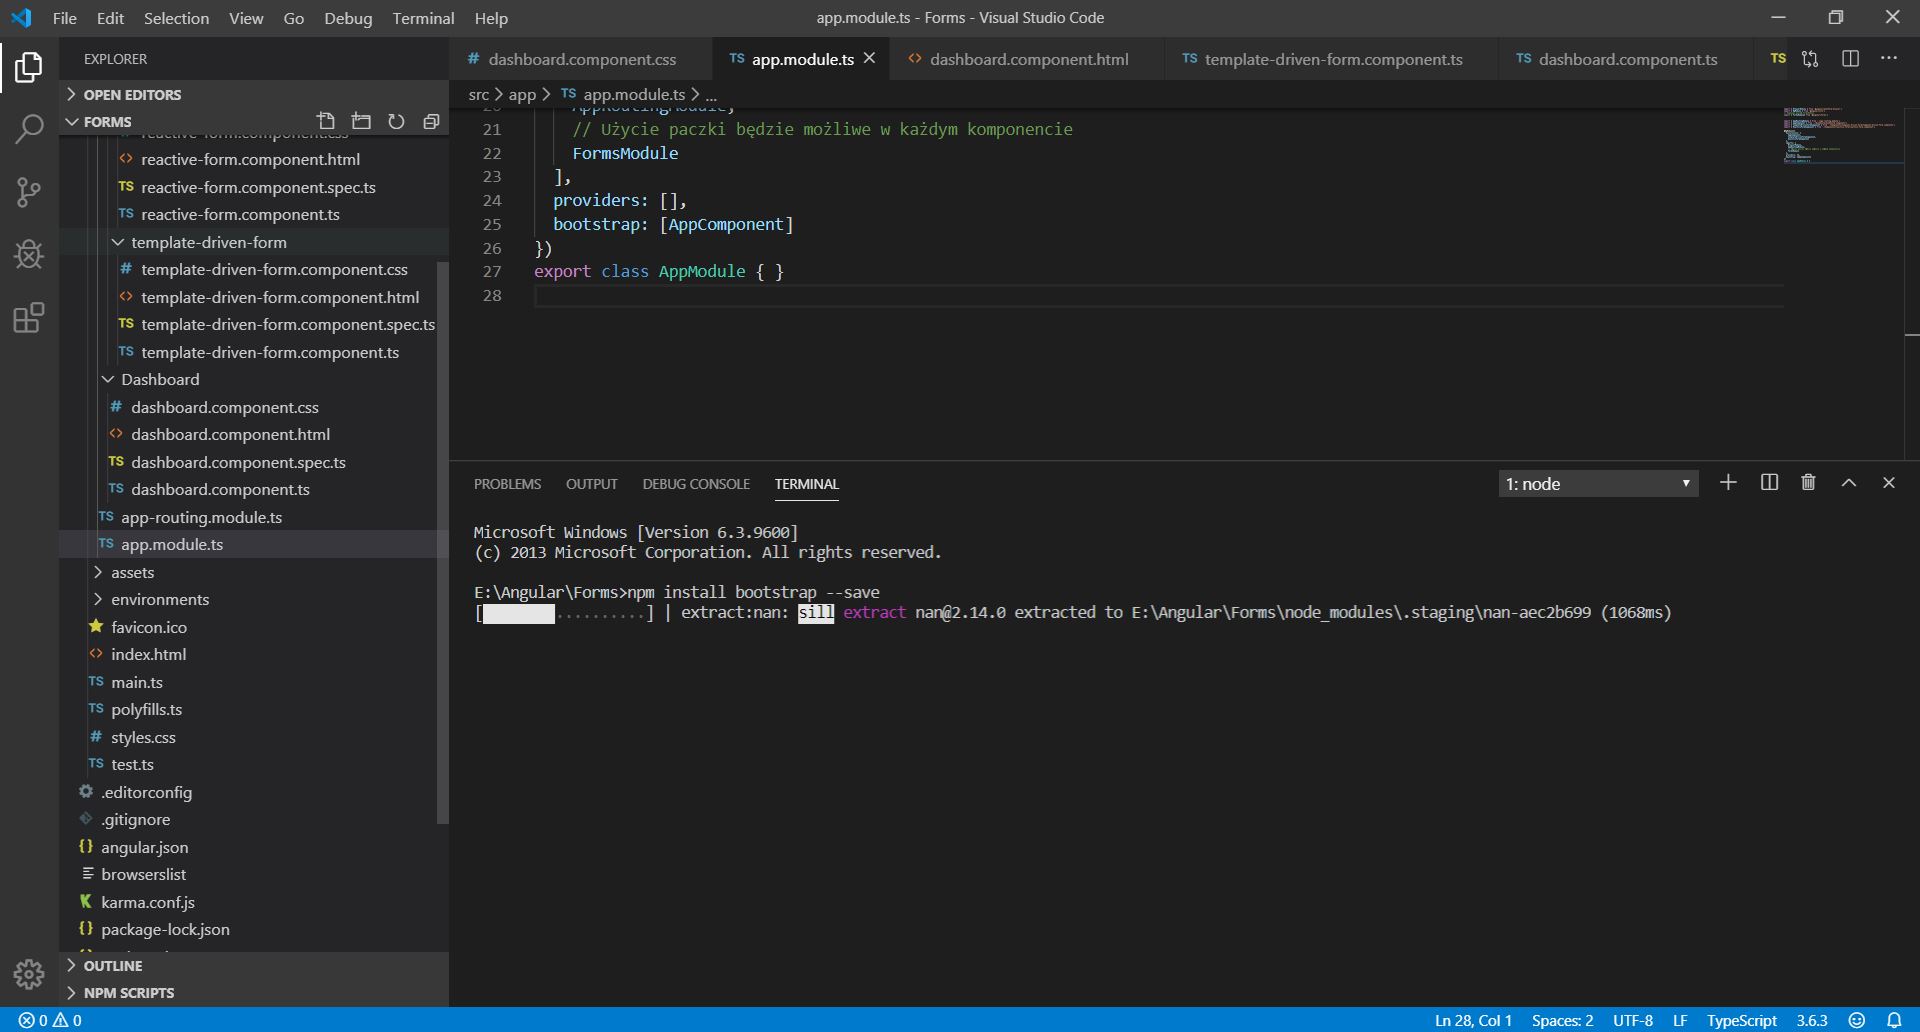
Task: Open editor More Actions ellipsis
Action: [1889, 59]
